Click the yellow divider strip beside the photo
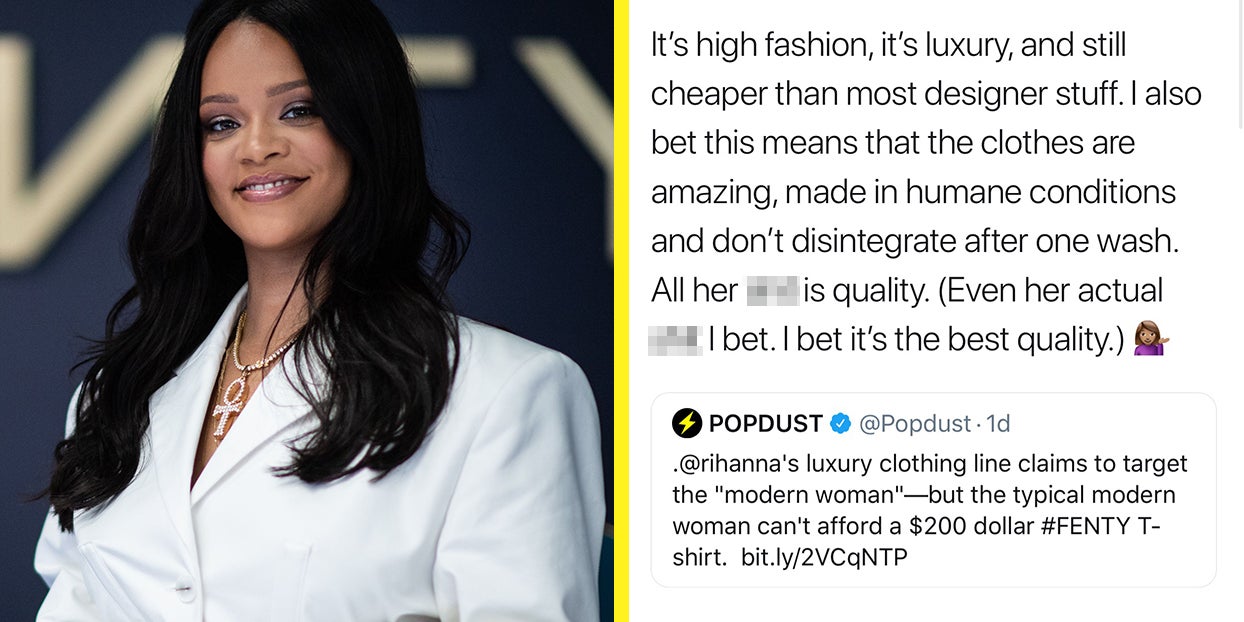This screenshot has width=1244, height=622. tap(621, 311)
